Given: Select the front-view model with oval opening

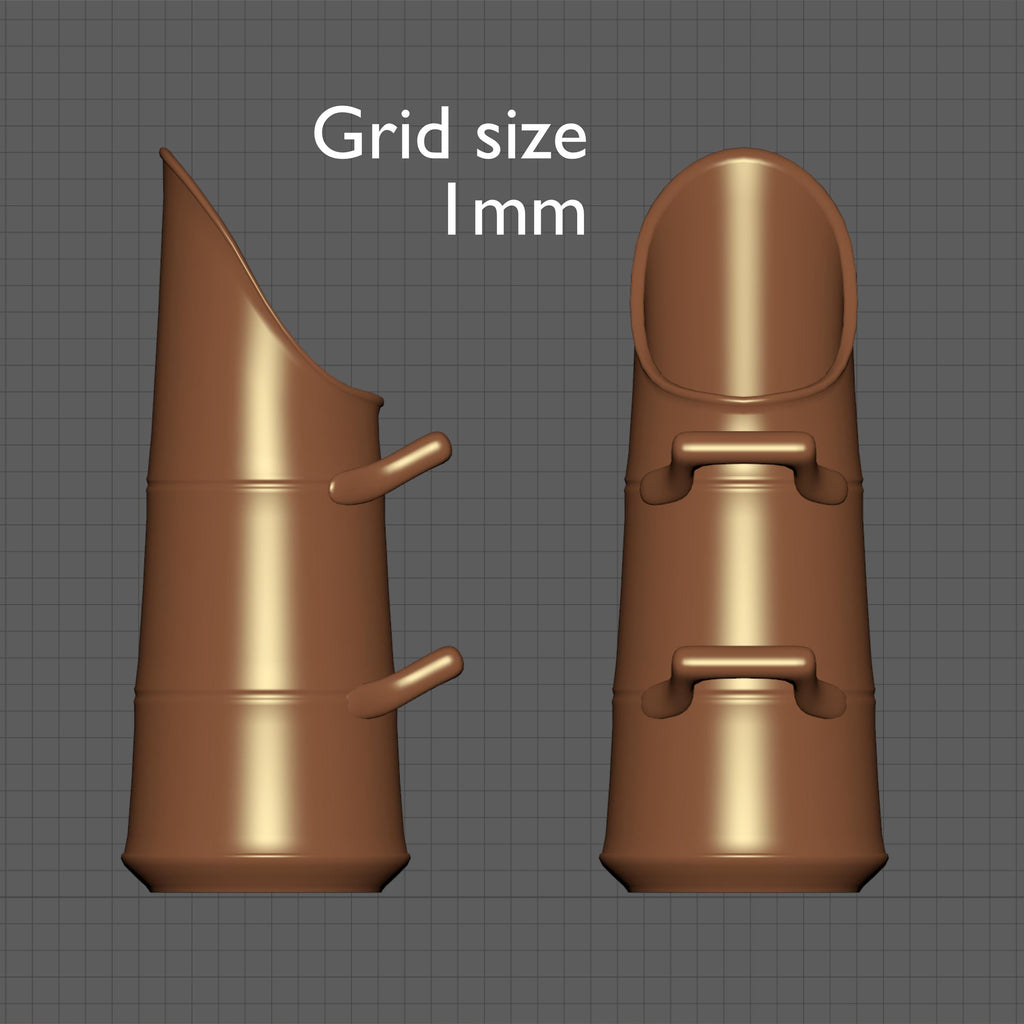Looking at the screenshot, I should [744, 520].
